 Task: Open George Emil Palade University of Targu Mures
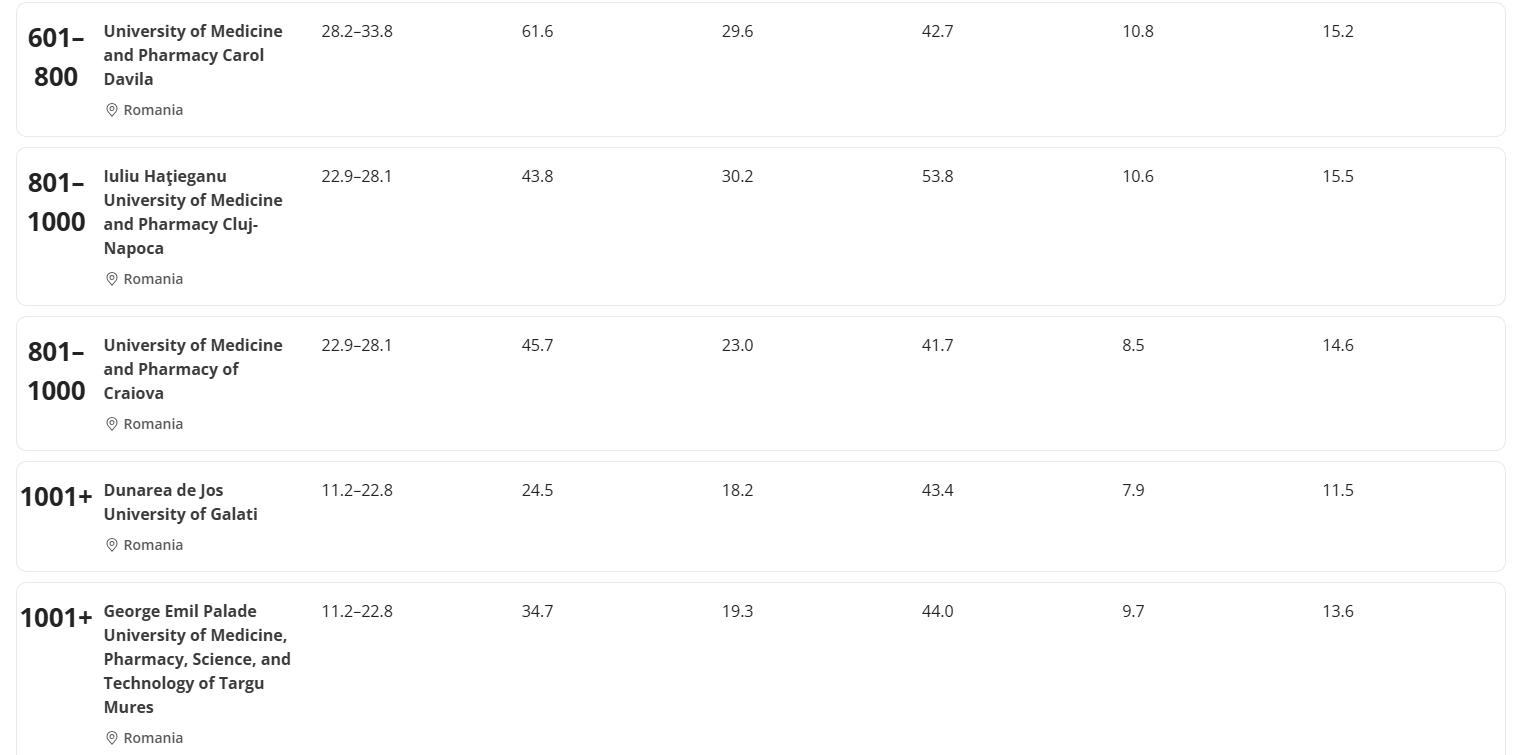click(196, 659)
